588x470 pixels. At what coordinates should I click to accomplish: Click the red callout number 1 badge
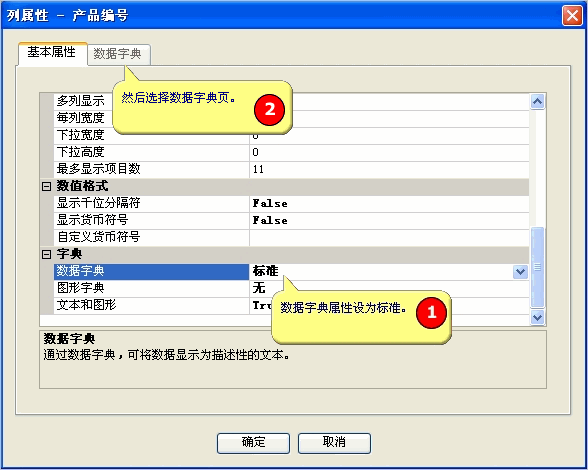click(x=431, y=313)
